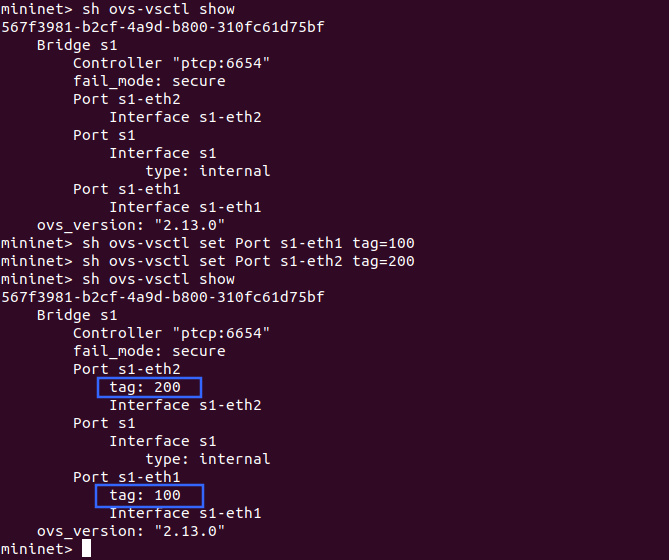Image resolution: width=669 pixels, height=560 pixels.
Task: Click the 'Port s1-eth2' line above tag 200
Action: coord(127,369)
